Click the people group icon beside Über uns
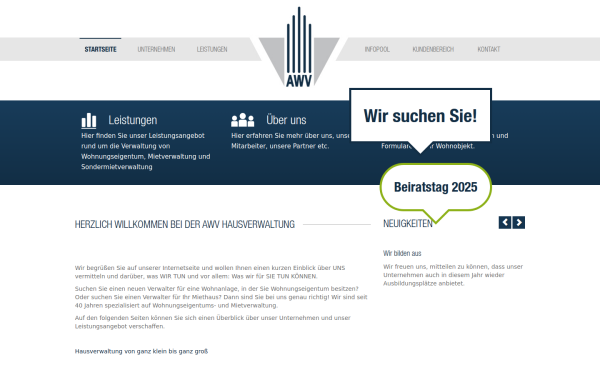The height and width of the screenshot is (375, 600). pos(243,120)
